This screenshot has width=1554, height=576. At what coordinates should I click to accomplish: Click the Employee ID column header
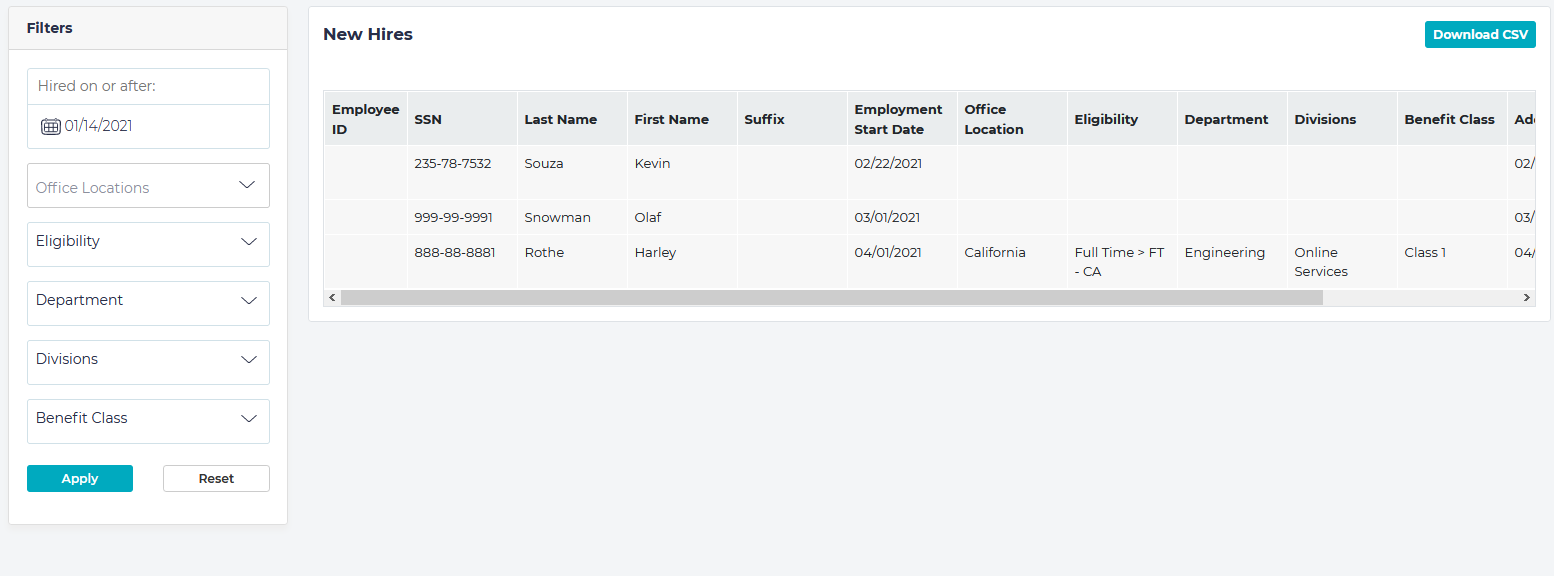point(365,120)
